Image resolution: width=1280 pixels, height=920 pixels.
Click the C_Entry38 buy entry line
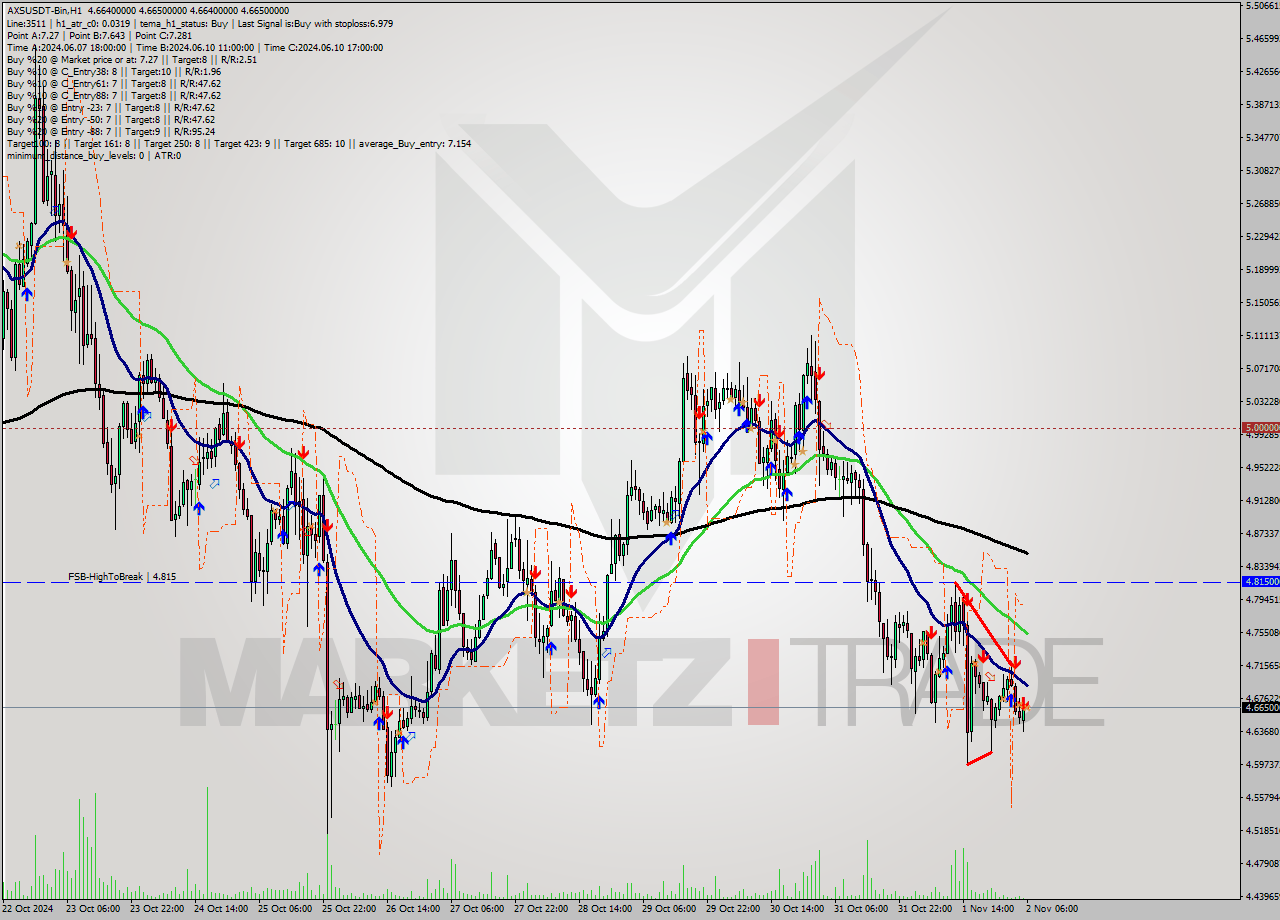click(113, 71)
